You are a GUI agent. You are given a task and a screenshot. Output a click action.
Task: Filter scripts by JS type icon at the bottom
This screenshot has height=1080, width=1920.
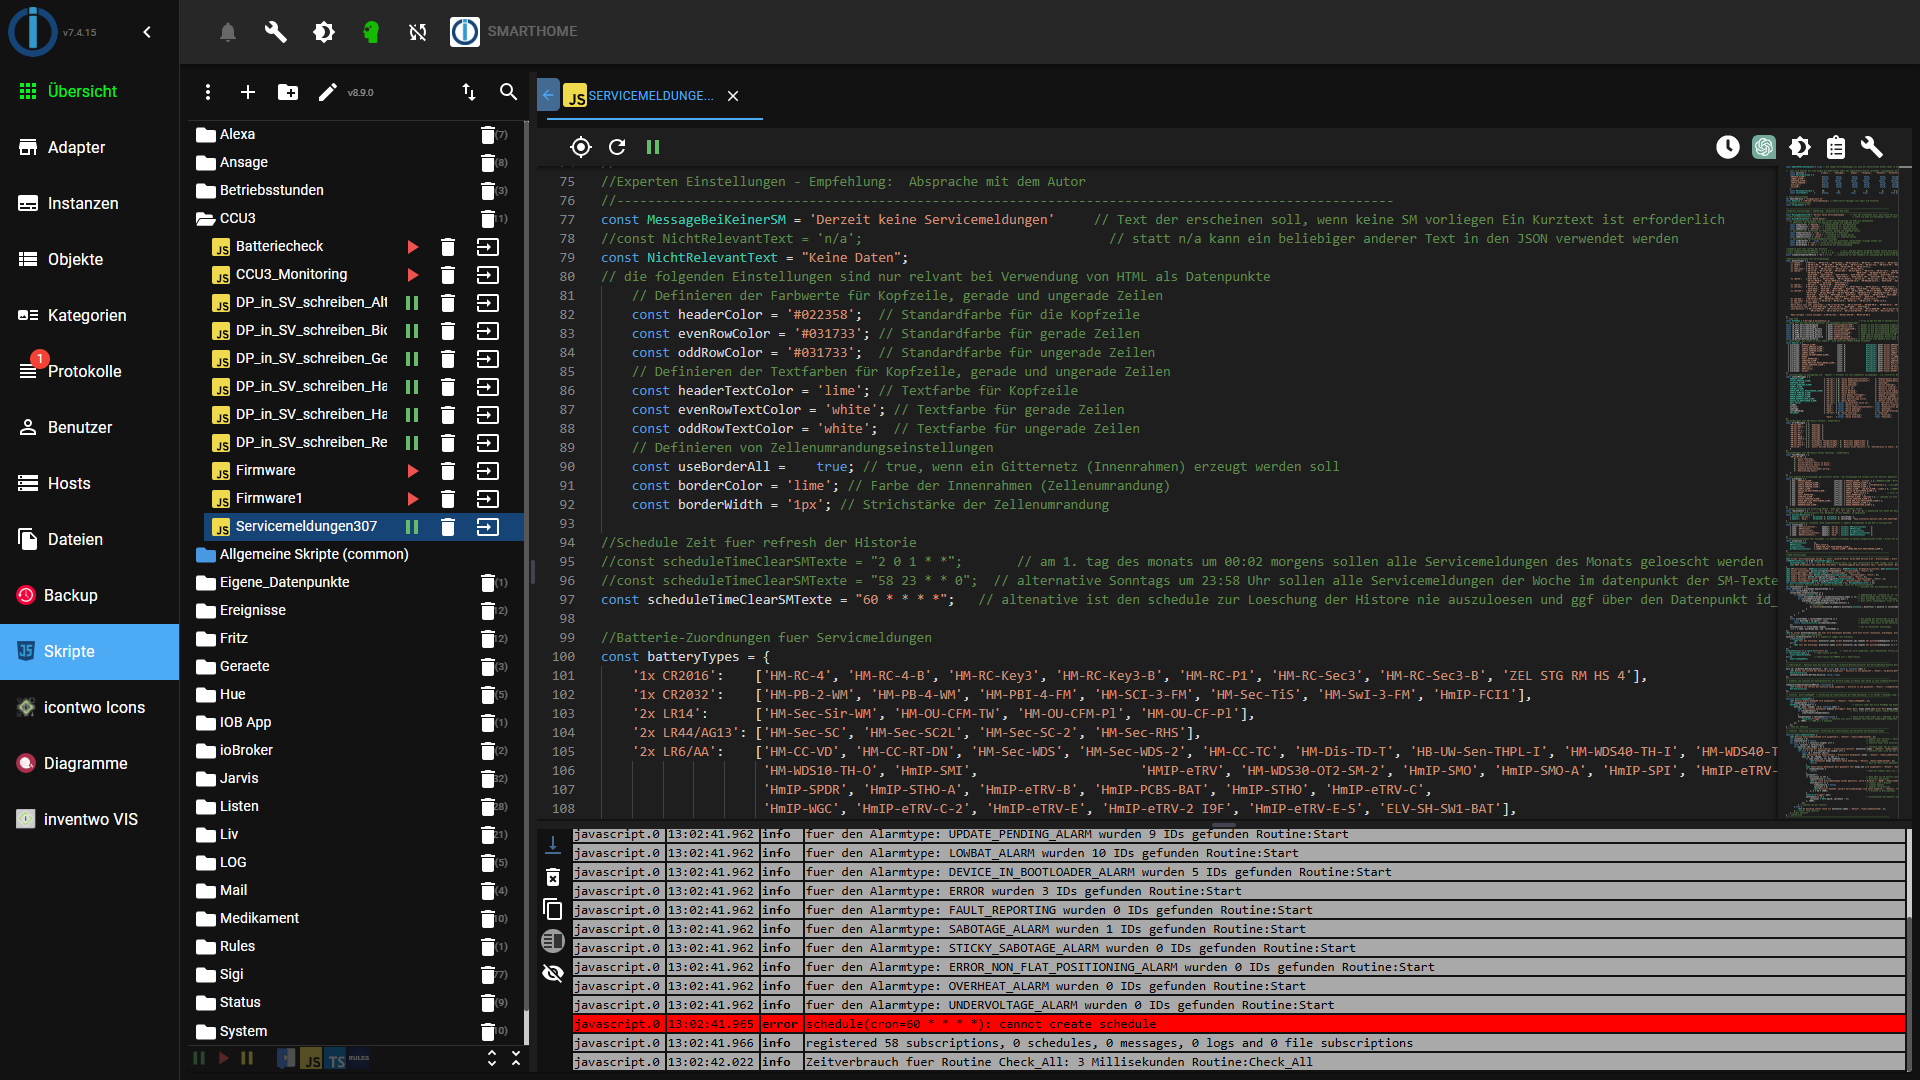(x=312, y=1059)
